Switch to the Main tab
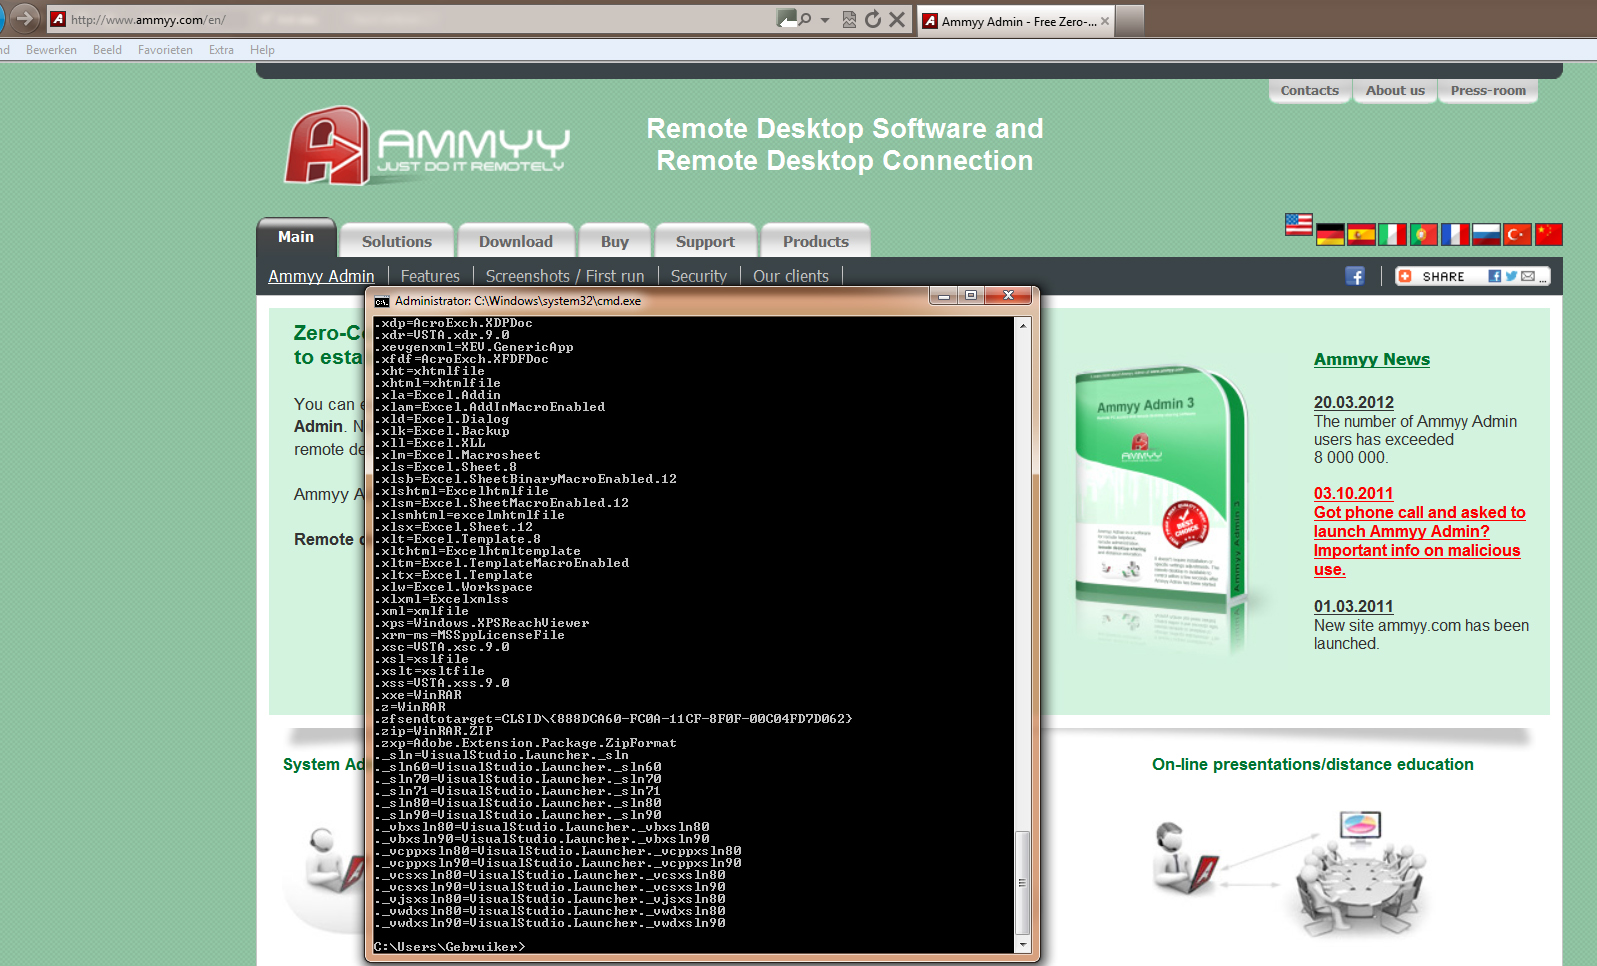This screenshot has width=1597, height=966. pyautogui.click(x=296, y=237)
